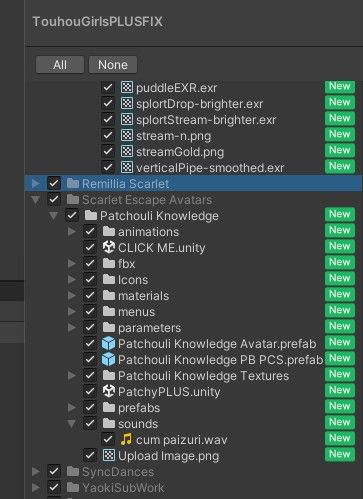The image size is (363, 499).
Task: Expand the SyncDances folder
Action: [x=36, y=471]
